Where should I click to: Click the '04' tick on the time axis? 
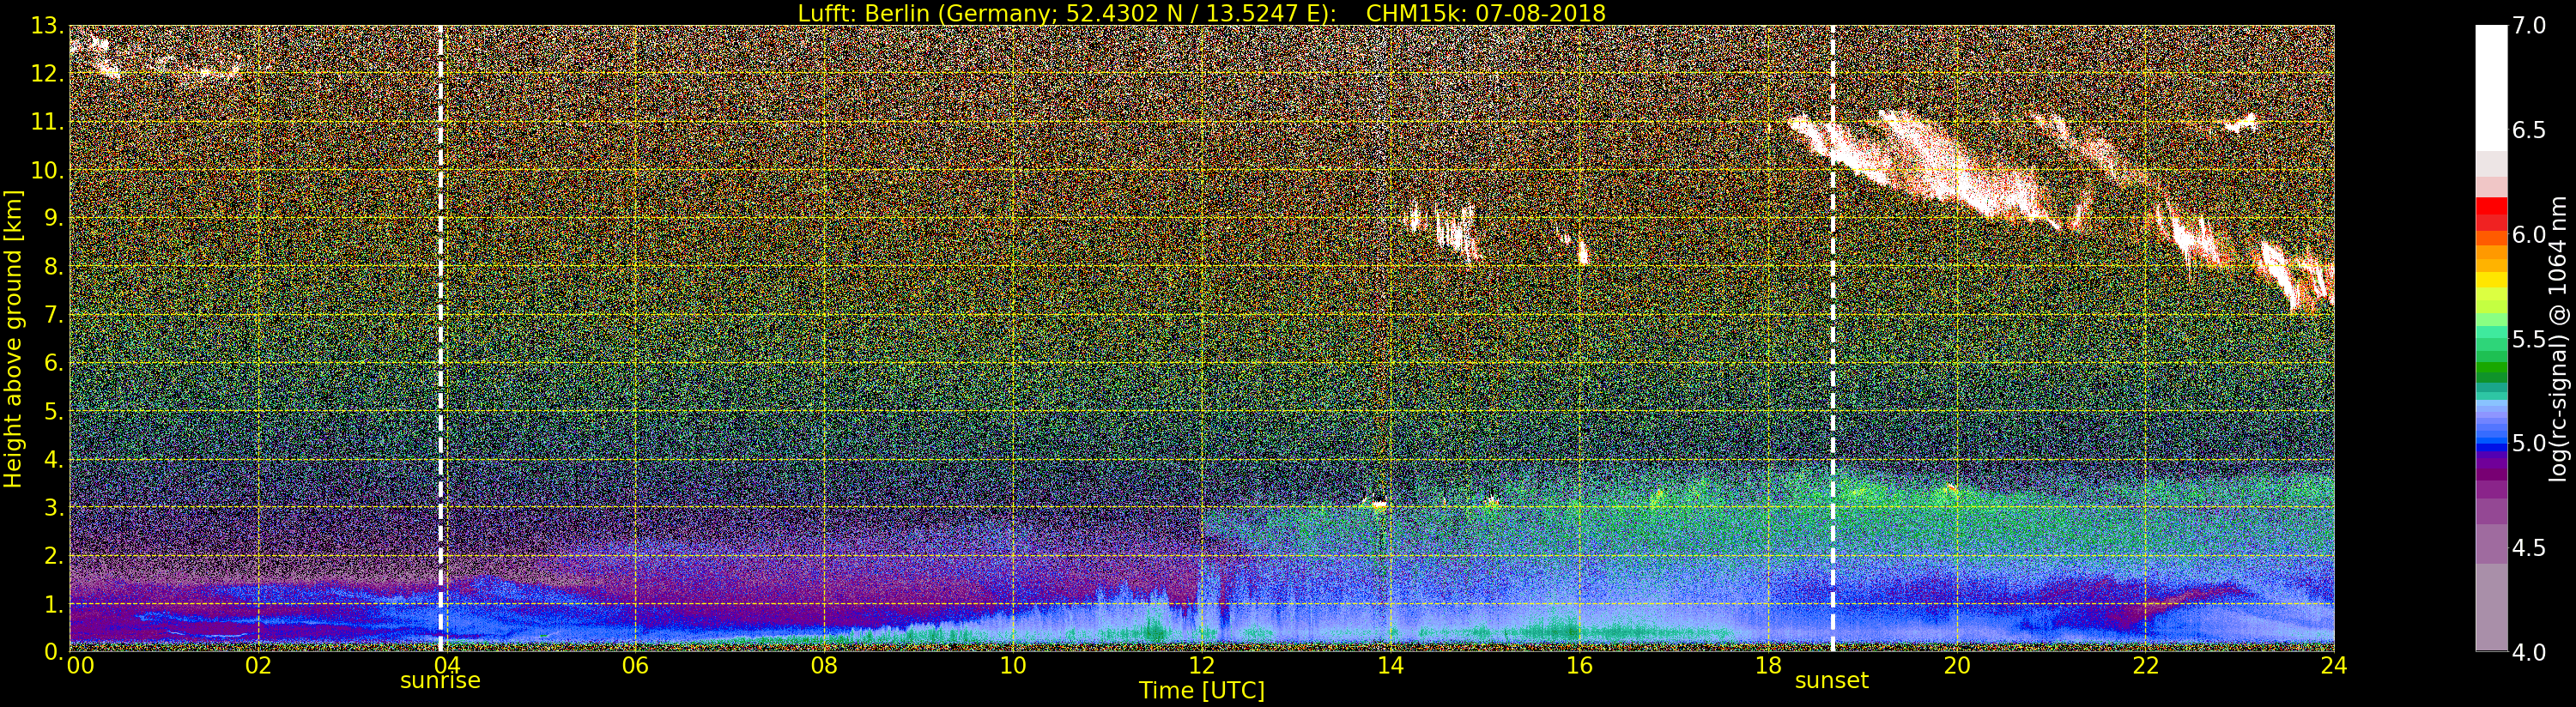pyautogui.click(x=447, y=666)
